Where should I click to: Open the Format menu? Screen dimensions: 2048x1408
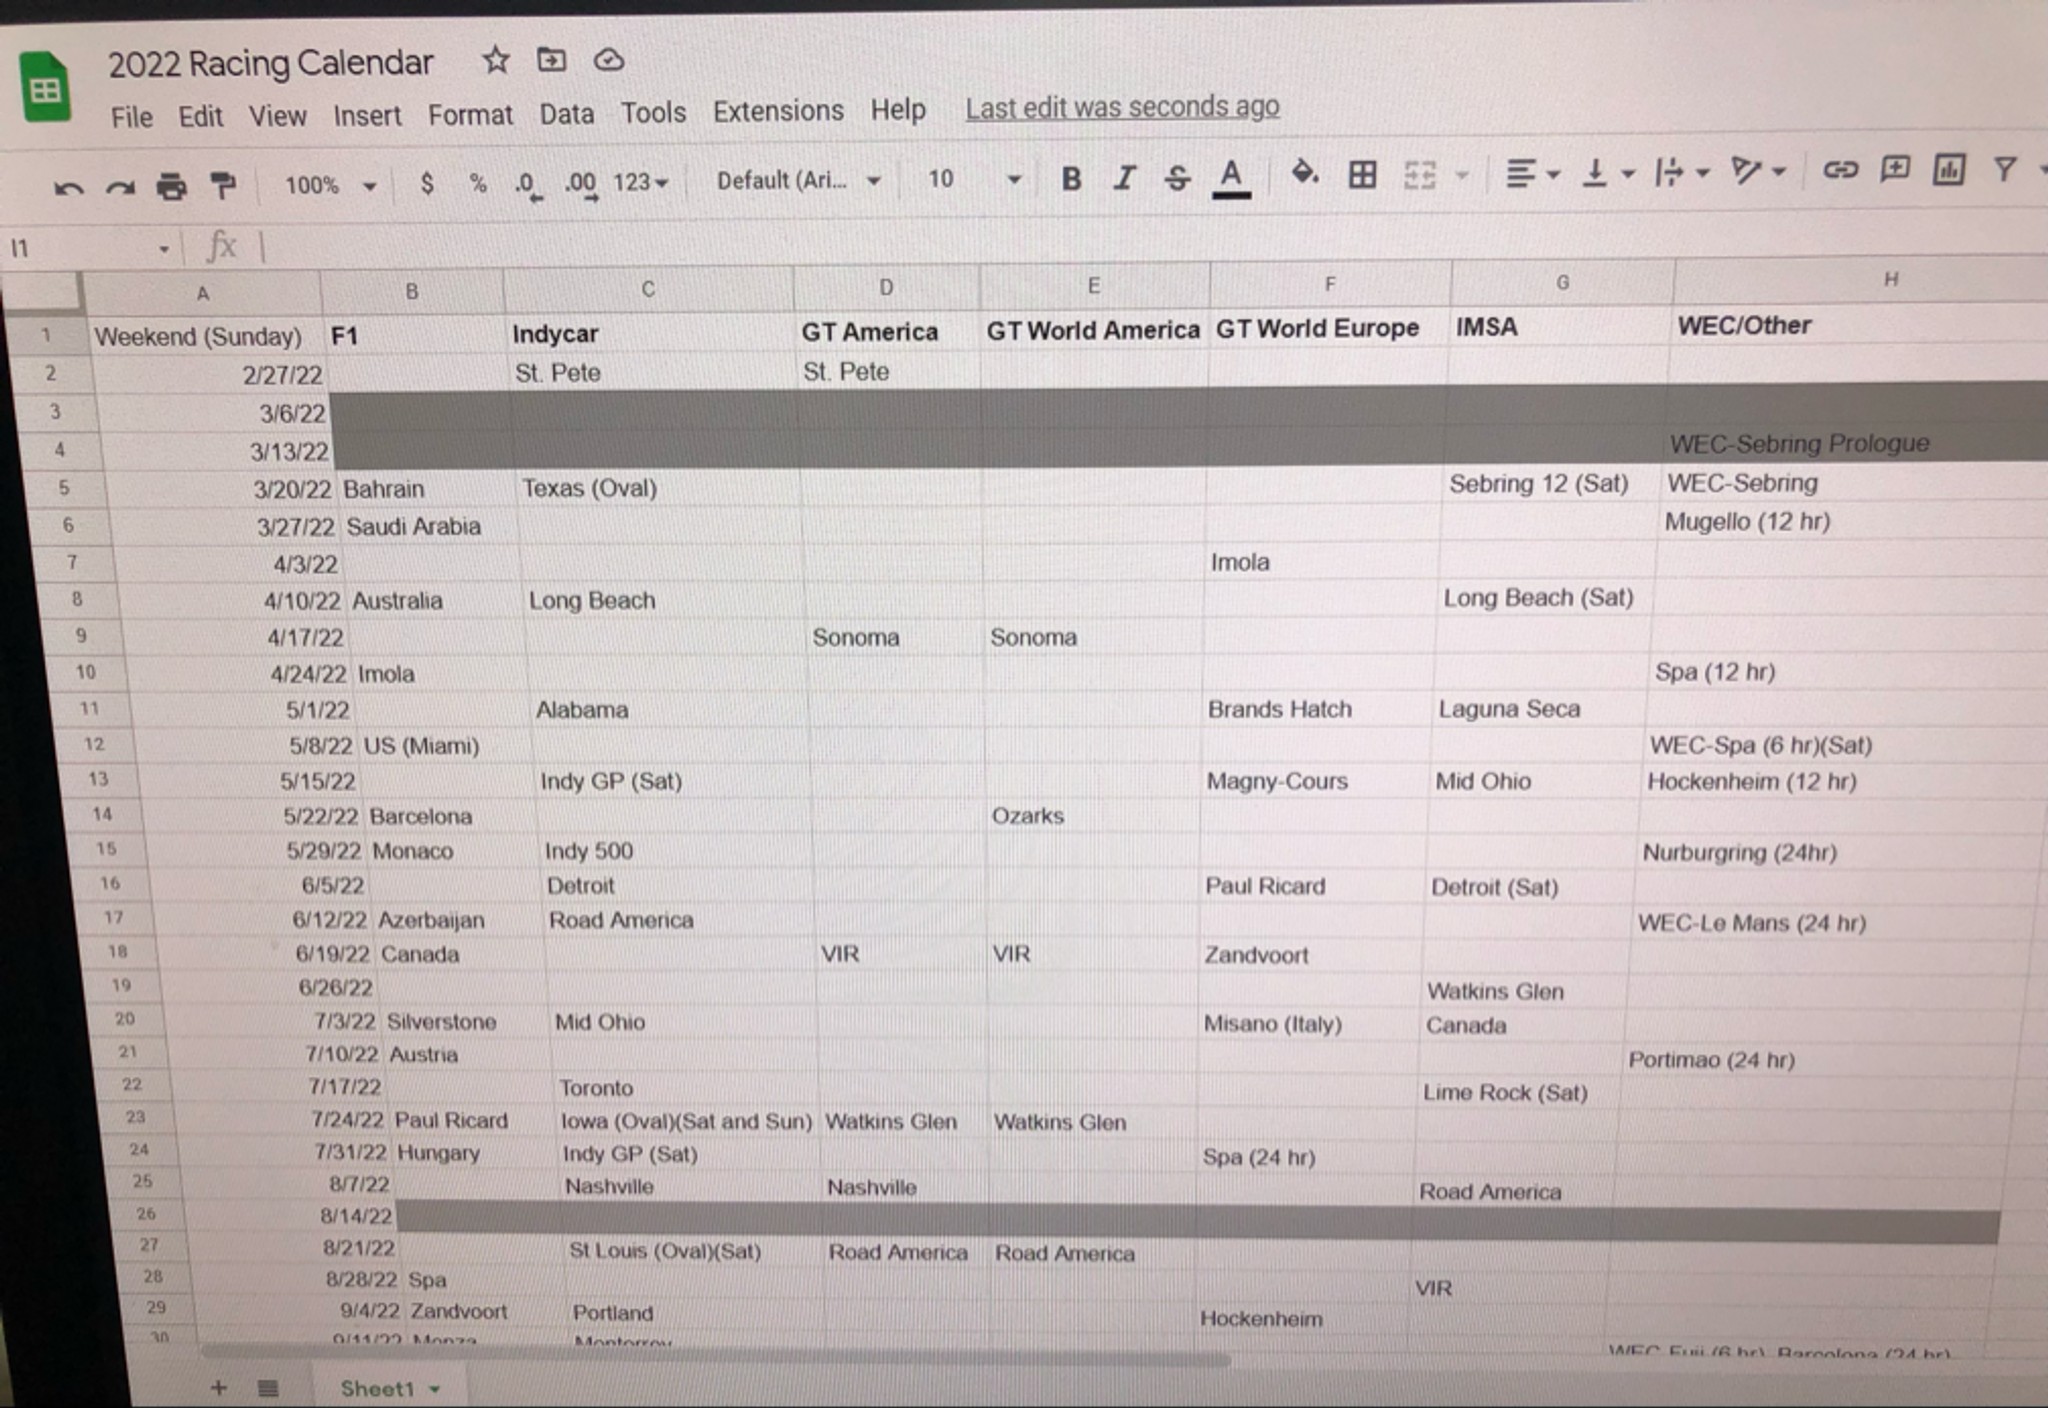coord(470,114)
